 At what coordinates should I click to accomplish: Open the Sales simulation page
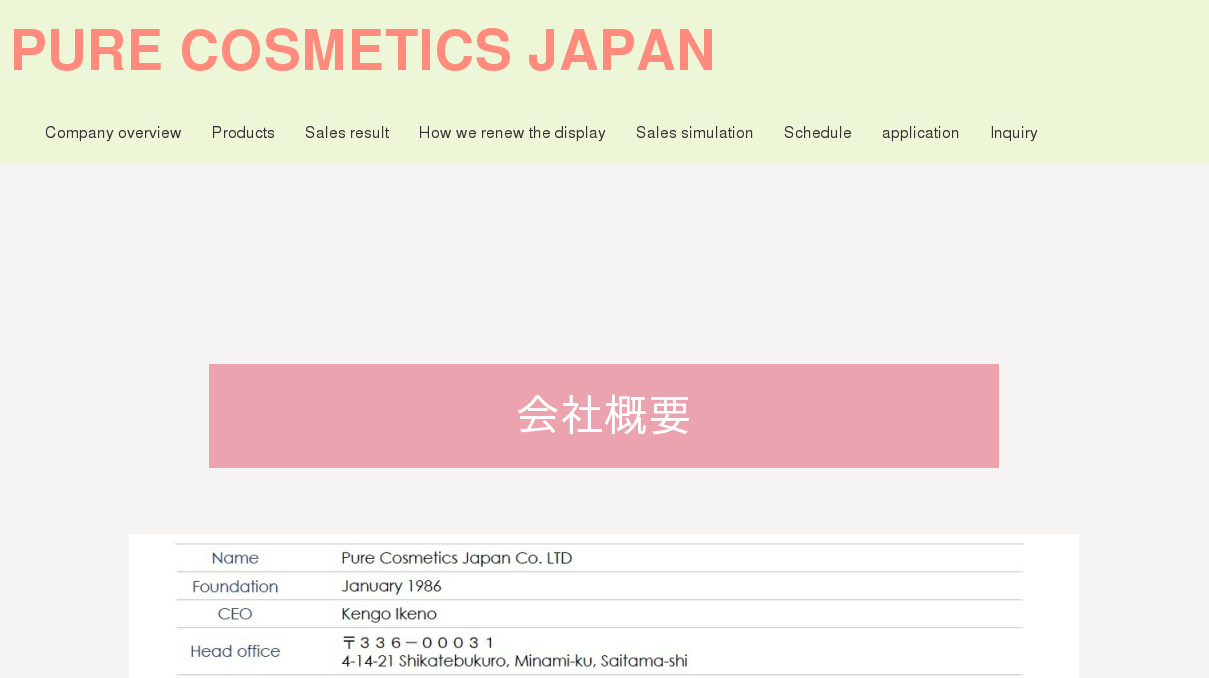tap(694, 133)
